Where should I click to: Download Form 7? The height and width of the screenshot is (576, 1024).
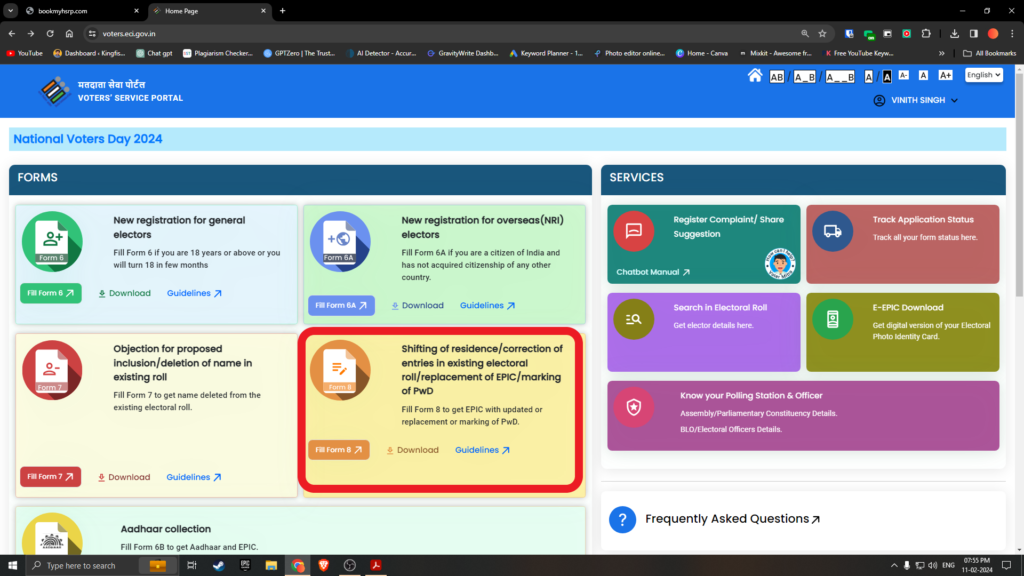124,477
